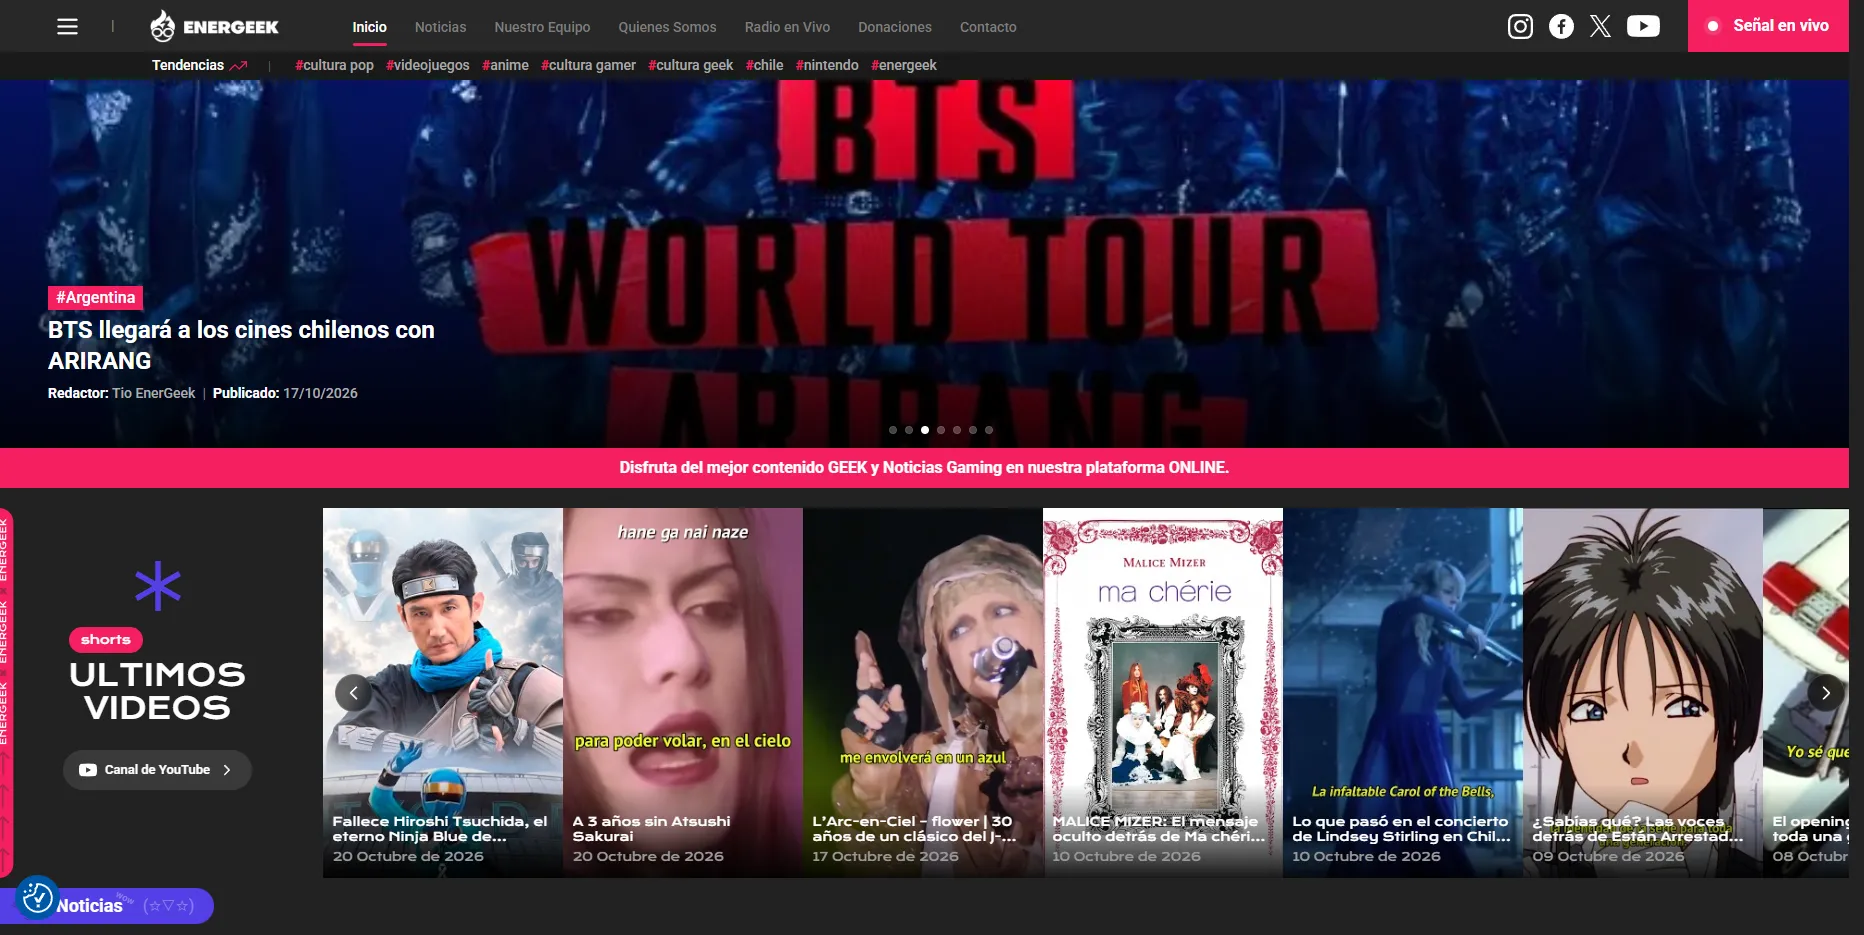
Task: Open the Lindsey Stirling concert video
Action: [1403, 693]
